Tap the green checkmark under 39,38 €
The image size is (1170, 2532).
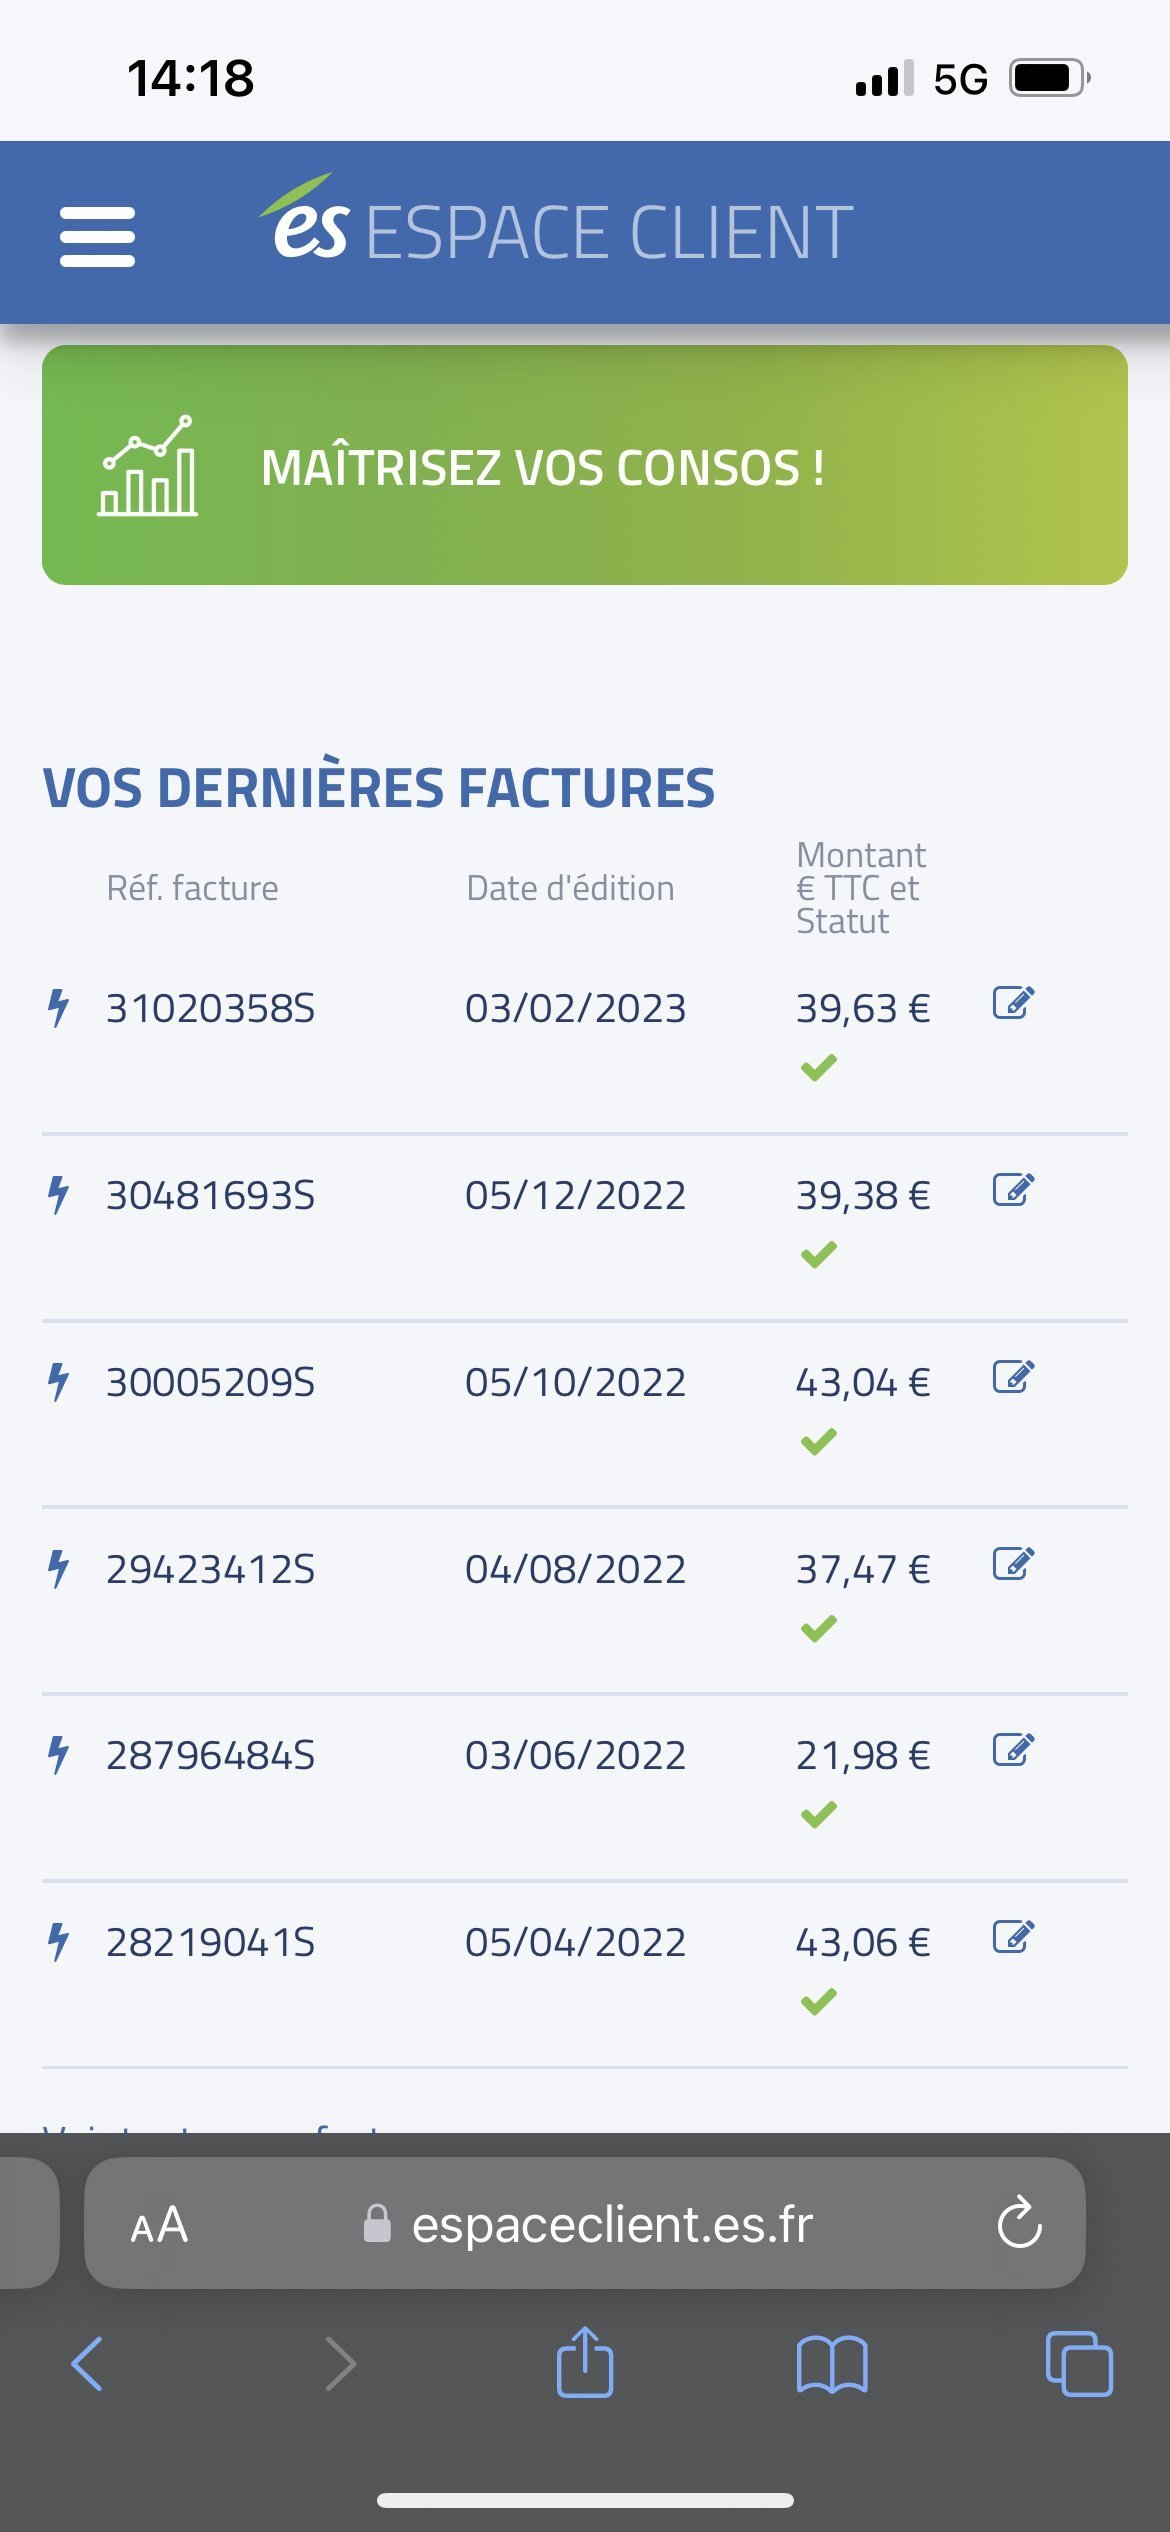point(818,1254)
